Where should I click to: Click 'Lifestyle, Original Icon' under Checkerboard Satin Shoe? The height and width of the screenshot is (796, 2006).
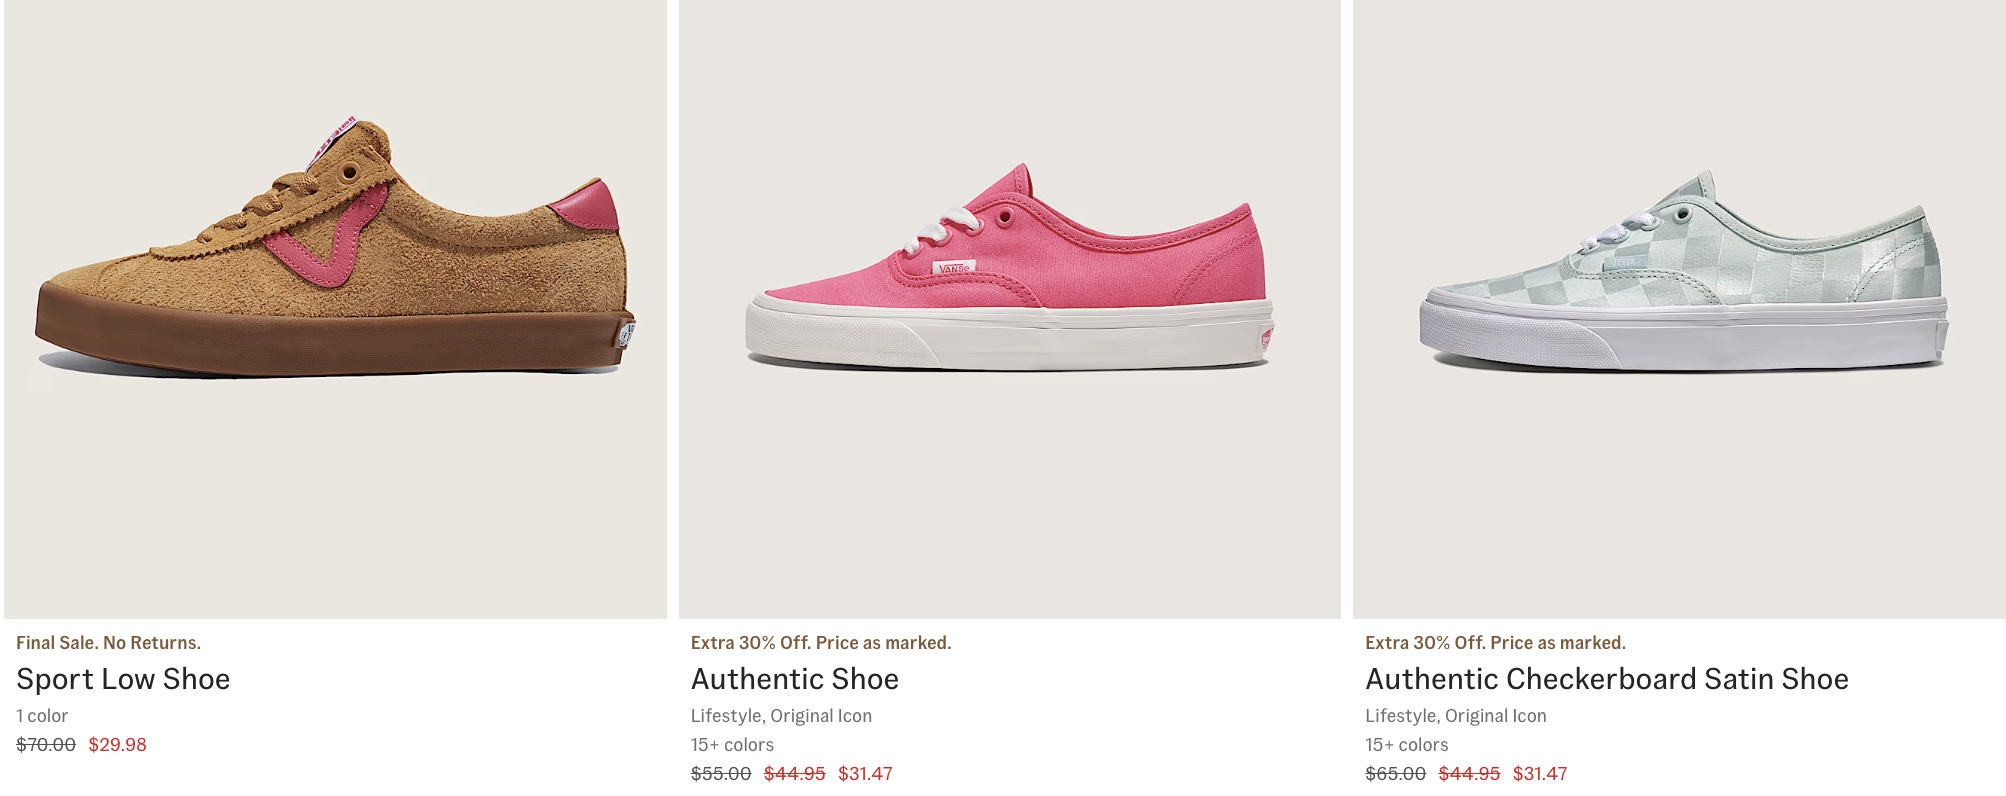[1455, 716]
